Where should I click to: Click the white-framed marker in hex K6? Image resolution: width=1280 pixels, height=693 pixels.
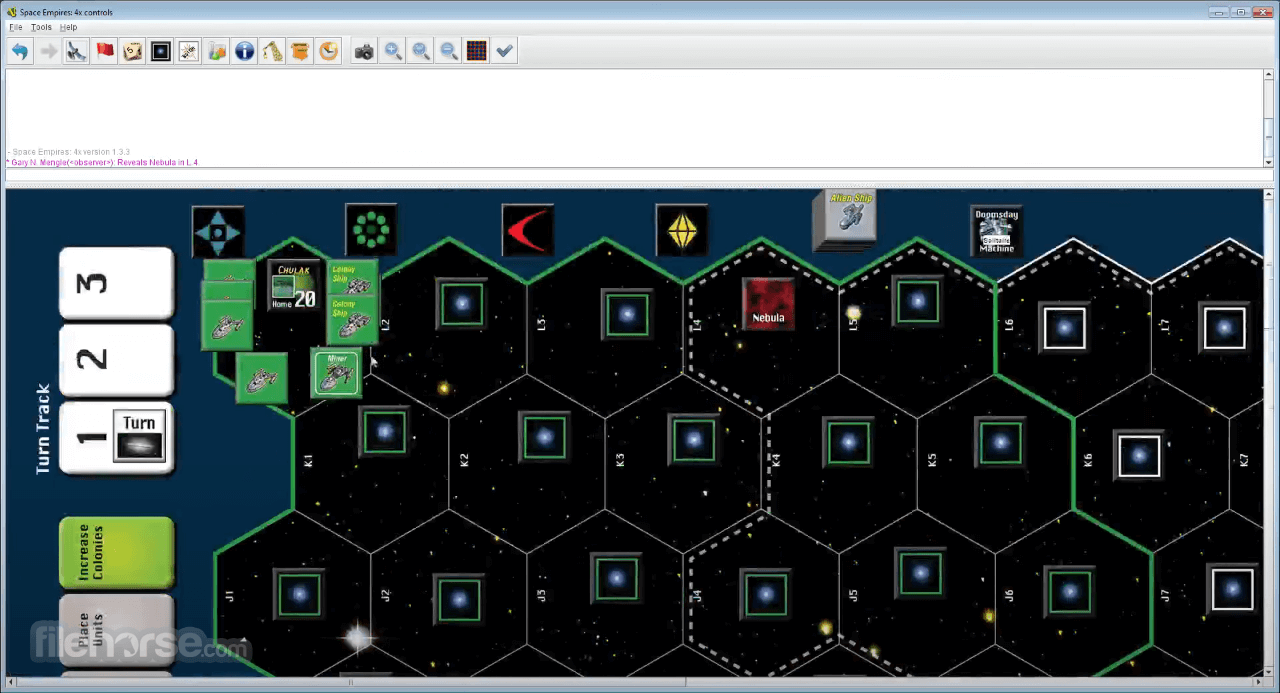point(1138,456)
